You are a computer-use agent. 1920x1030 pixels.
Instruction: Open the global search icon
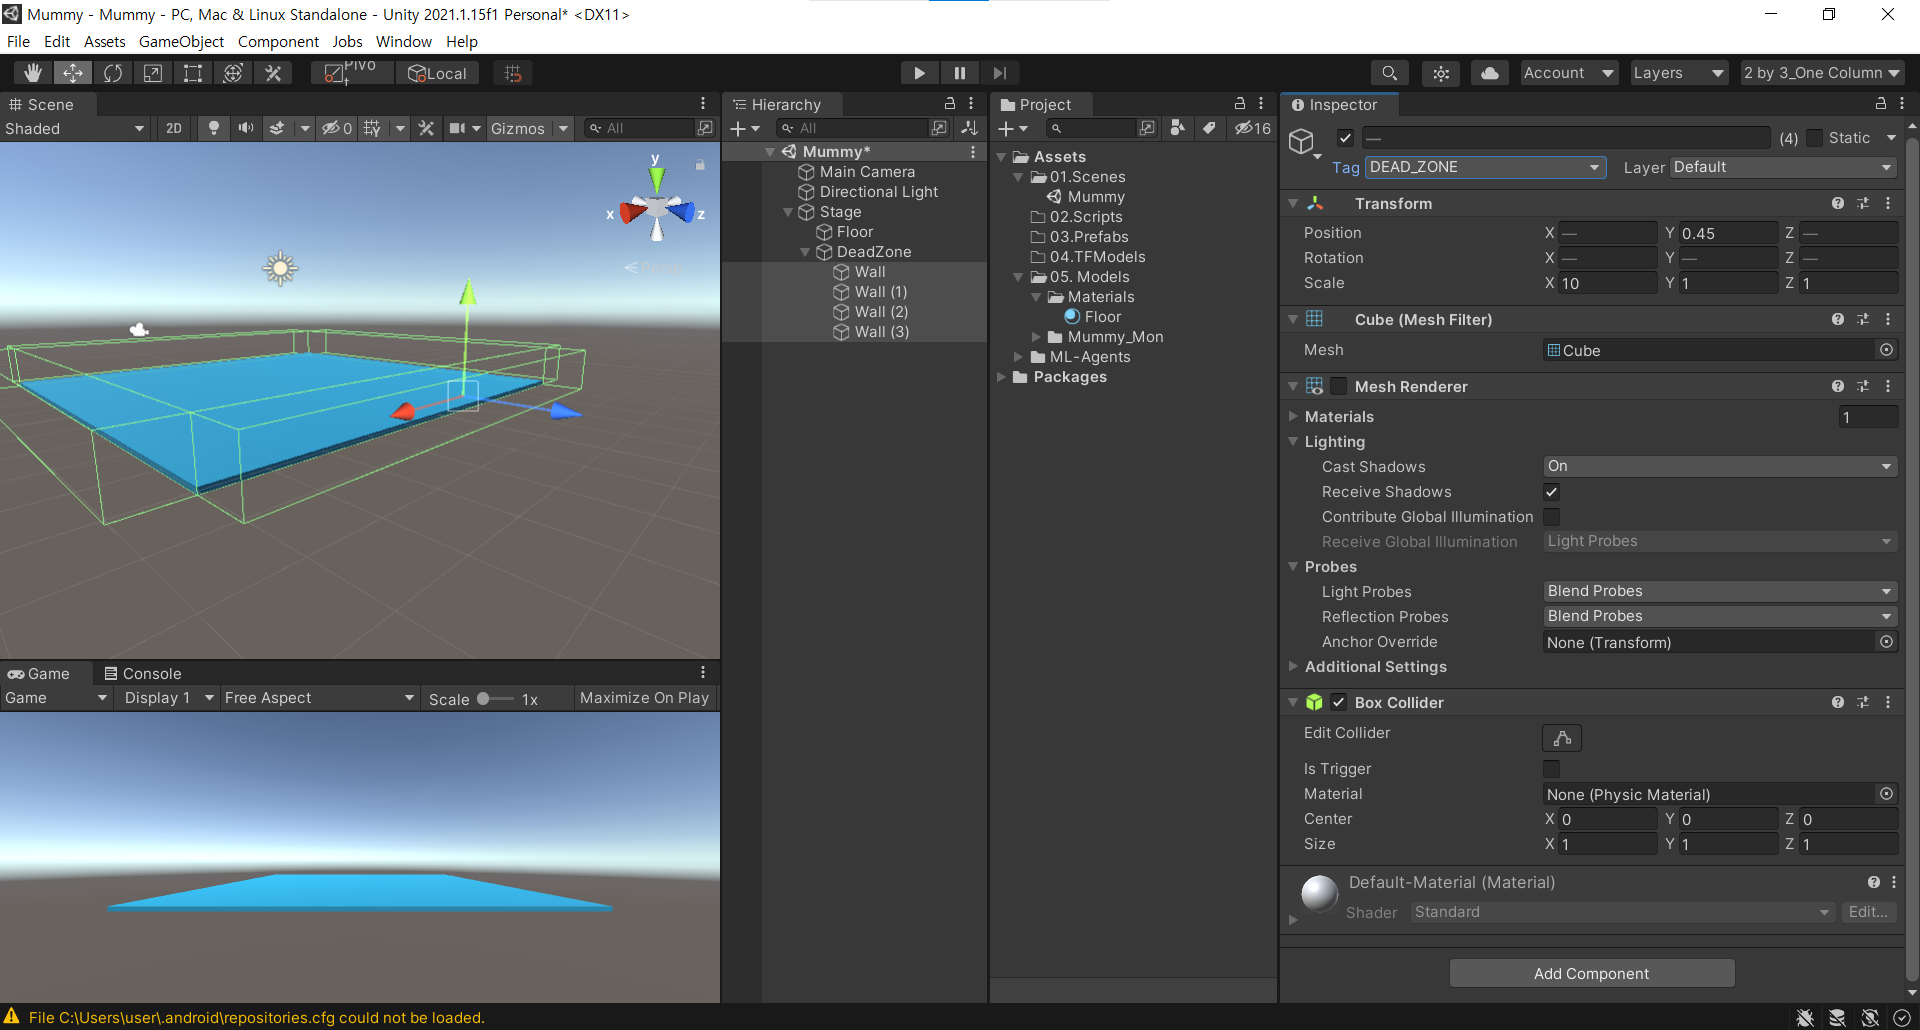tap(1390, 73)
